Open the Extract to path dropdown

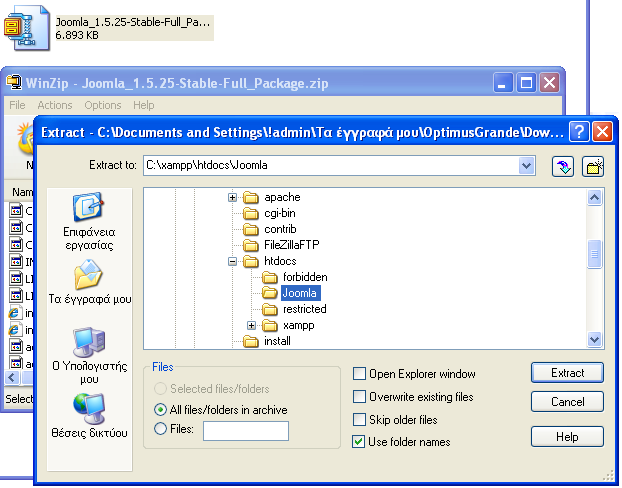click(x=526, y=165)
